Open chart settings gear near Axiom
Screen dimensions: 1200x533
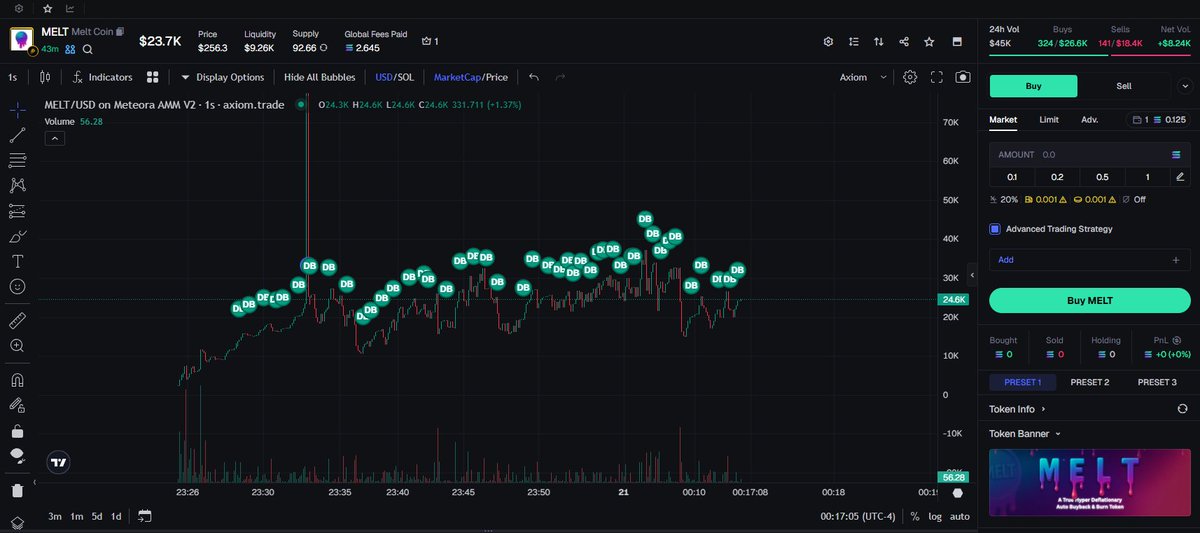pyautogui.click(x=910, y=77)
